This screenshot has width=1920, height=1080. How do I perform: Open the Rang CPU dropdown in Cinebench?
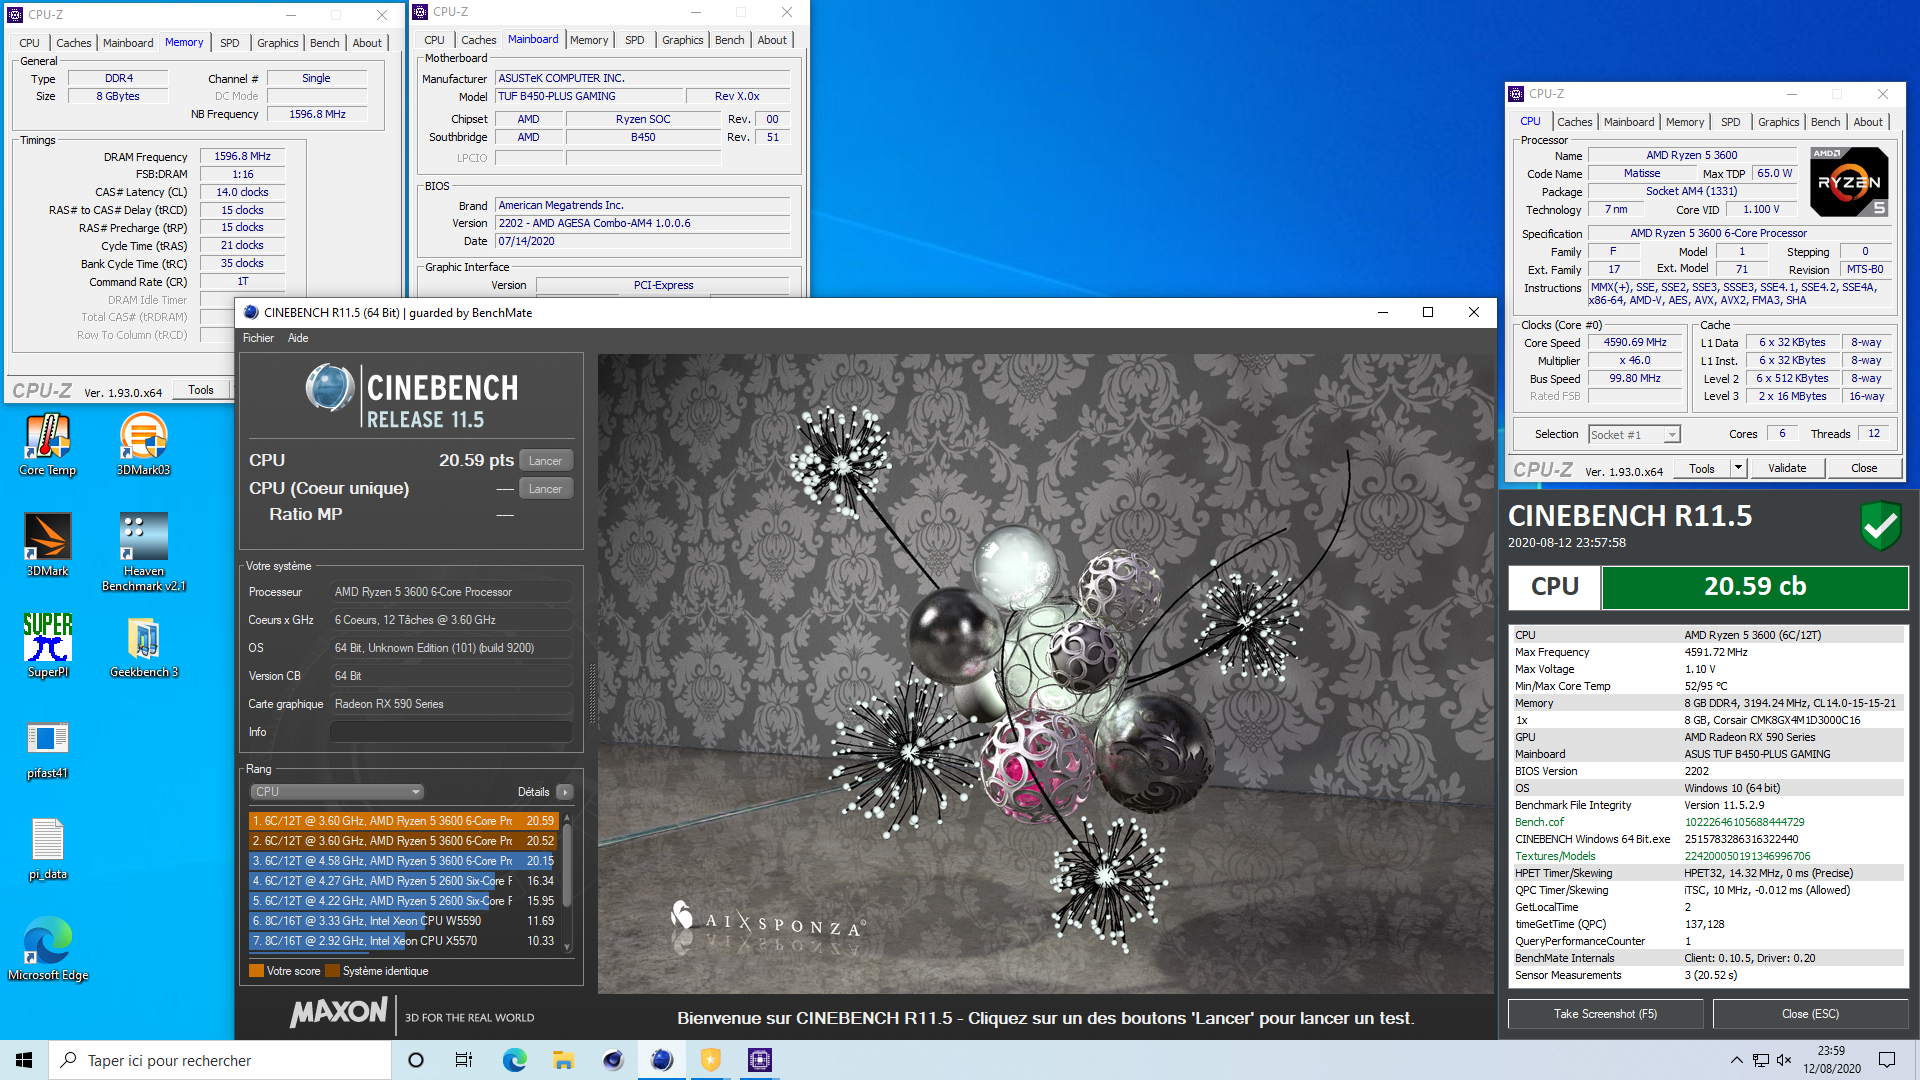pyautogui.click(x=337, y=792)
